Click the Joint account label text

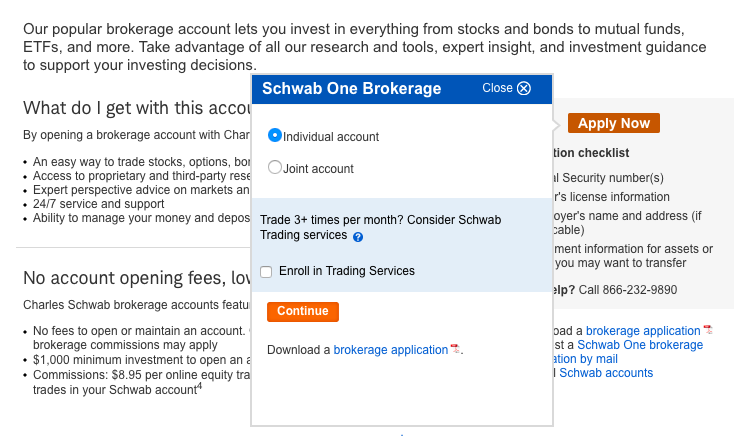click(318, 169)
